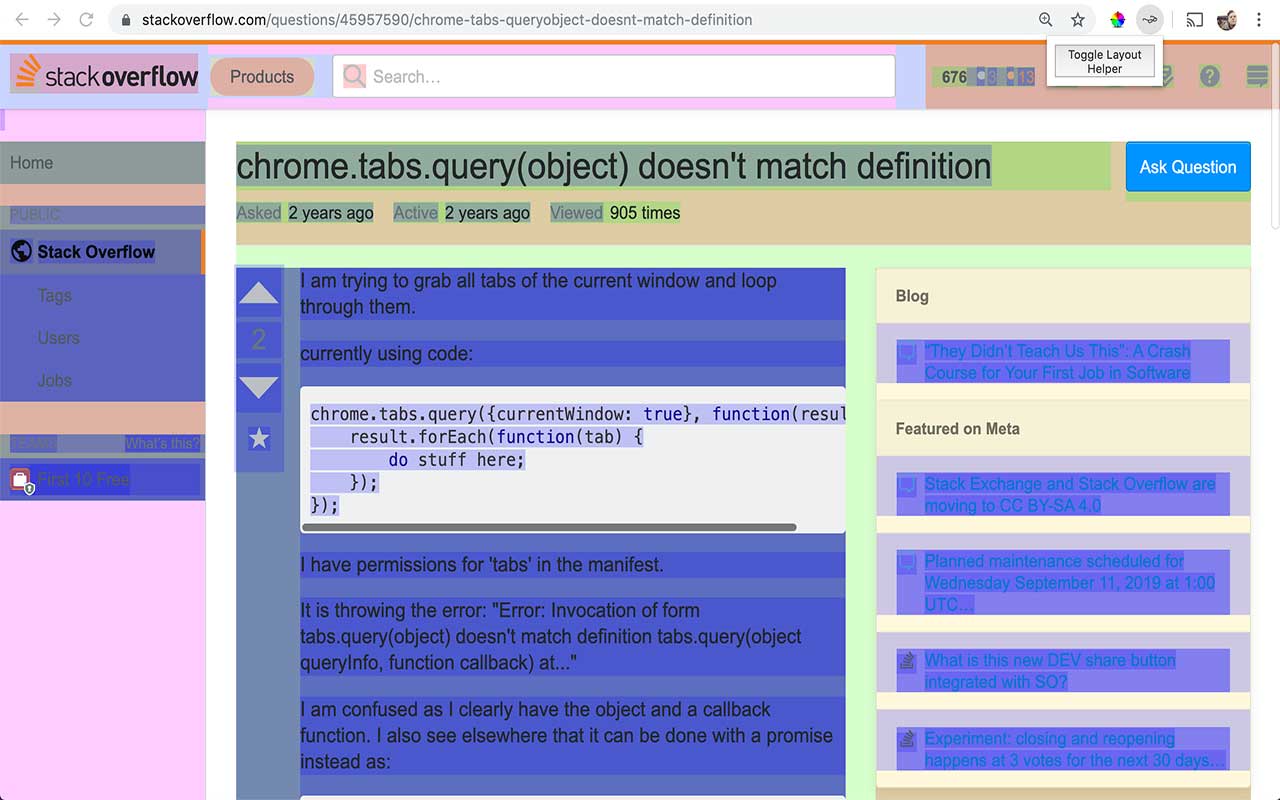
Task: Select Tags in the left sidebar
Action: [x=54, y=295]
